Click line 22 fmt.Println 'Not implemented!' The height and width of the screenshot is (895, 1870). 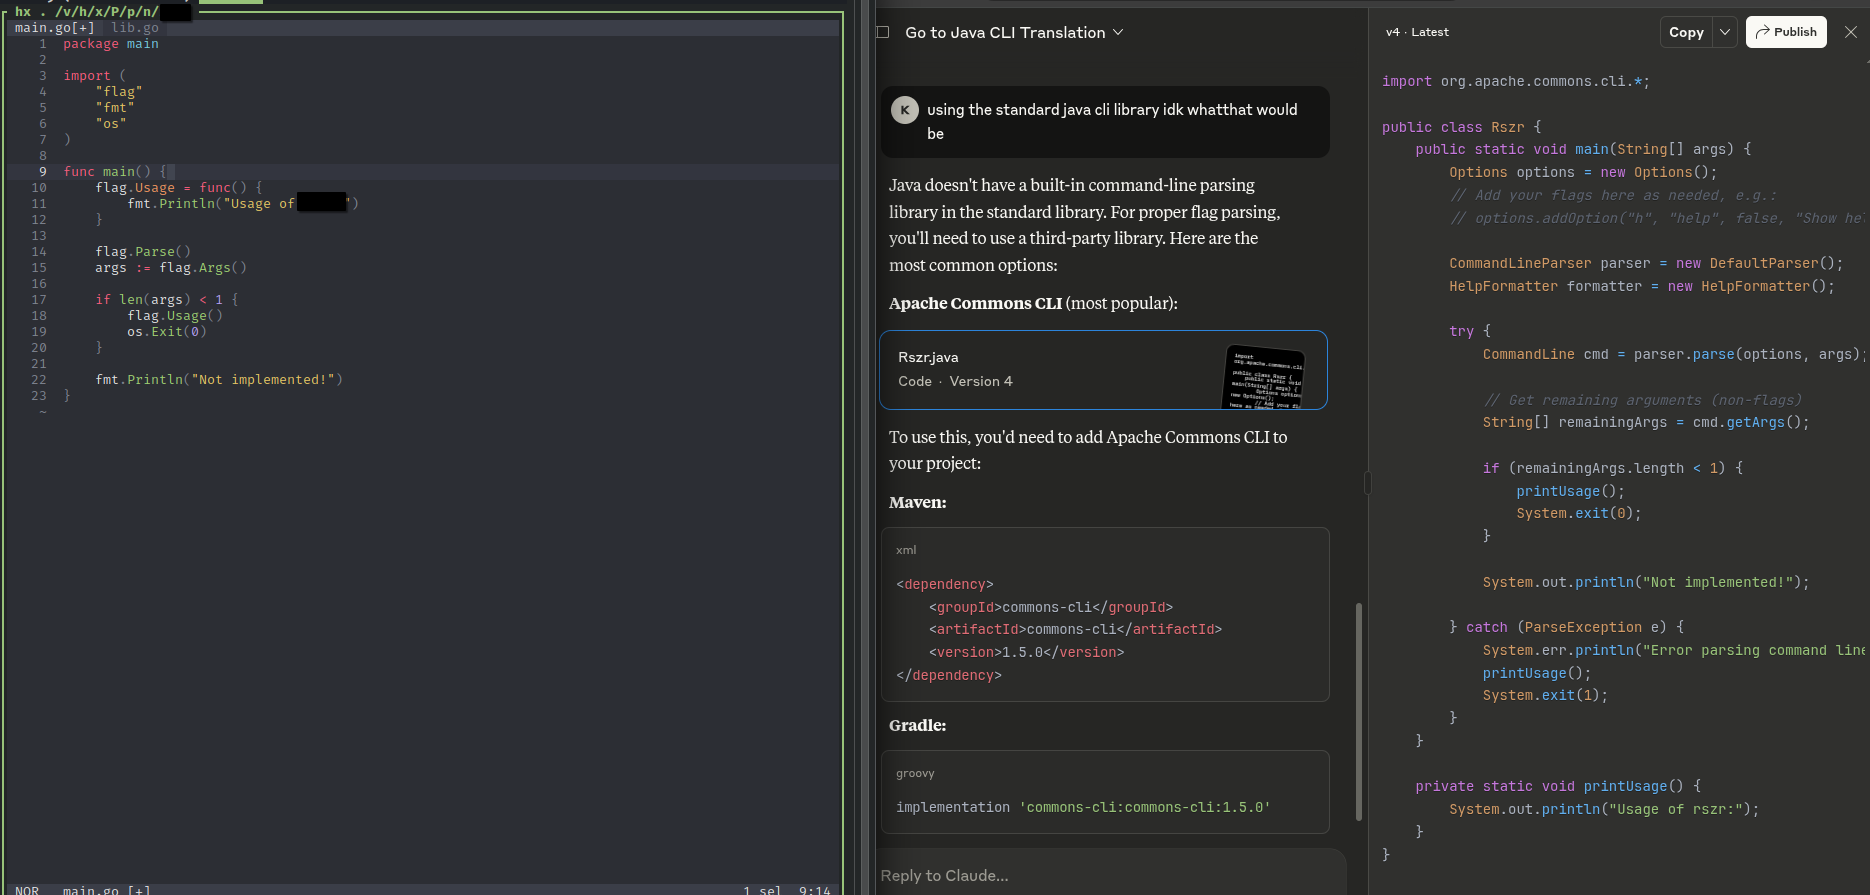pos(219,380)
